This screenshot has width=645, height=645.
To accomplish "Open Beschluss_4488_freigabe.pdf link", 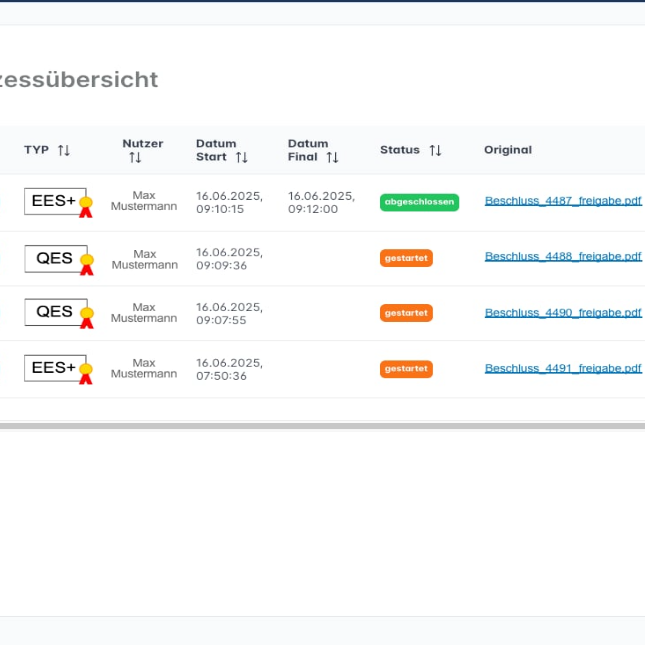I will click(563, 257).
